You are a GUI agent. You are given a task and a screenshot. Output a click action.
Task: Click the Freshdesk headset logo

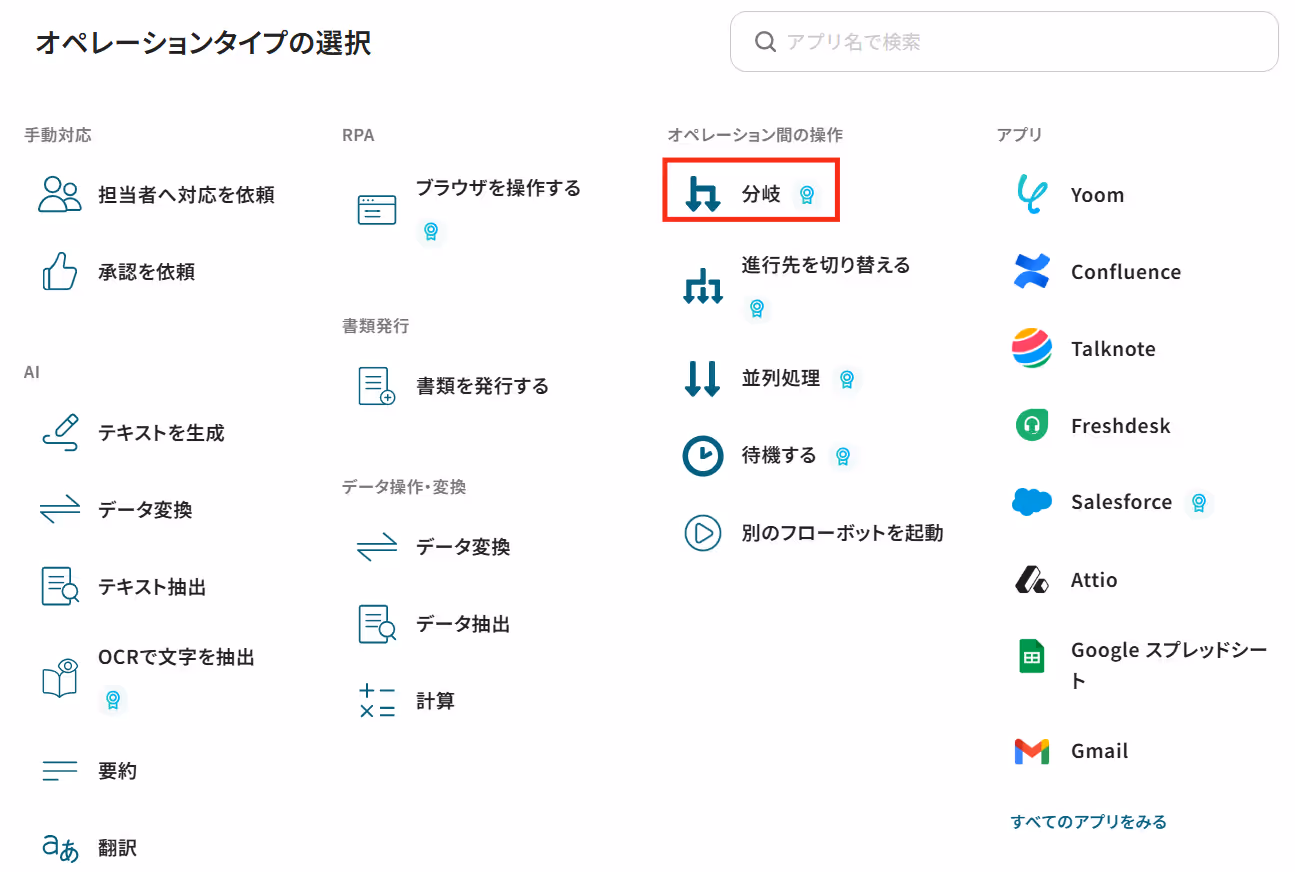coord(1032,425)
